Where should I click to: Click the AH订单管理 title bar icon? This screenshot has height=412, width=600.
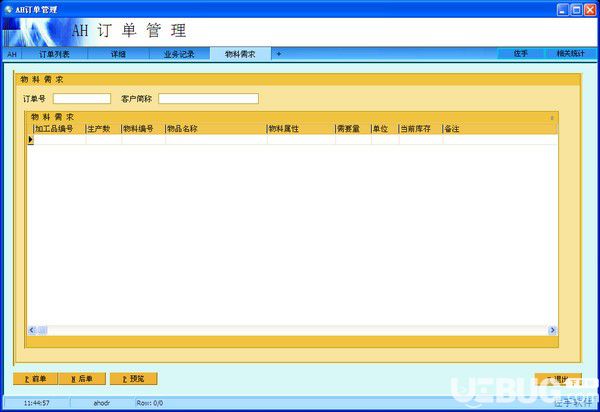click(8, 9)
